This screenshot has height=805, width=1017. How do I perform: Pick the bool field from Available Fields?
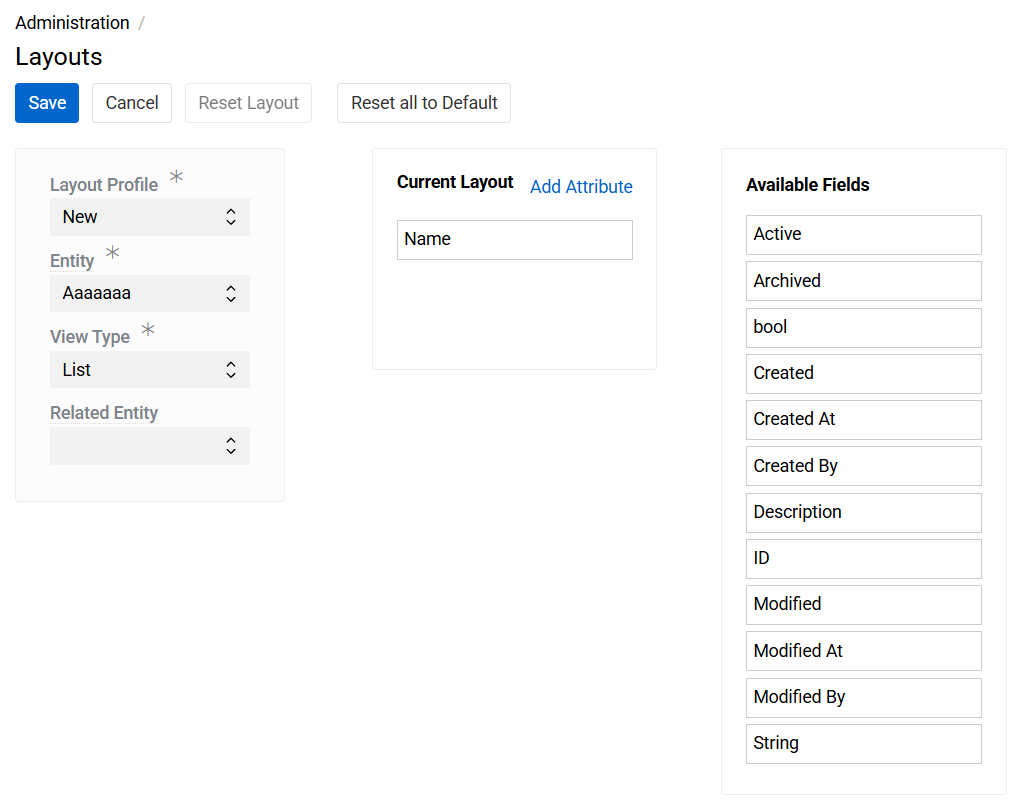click(863, 328)
